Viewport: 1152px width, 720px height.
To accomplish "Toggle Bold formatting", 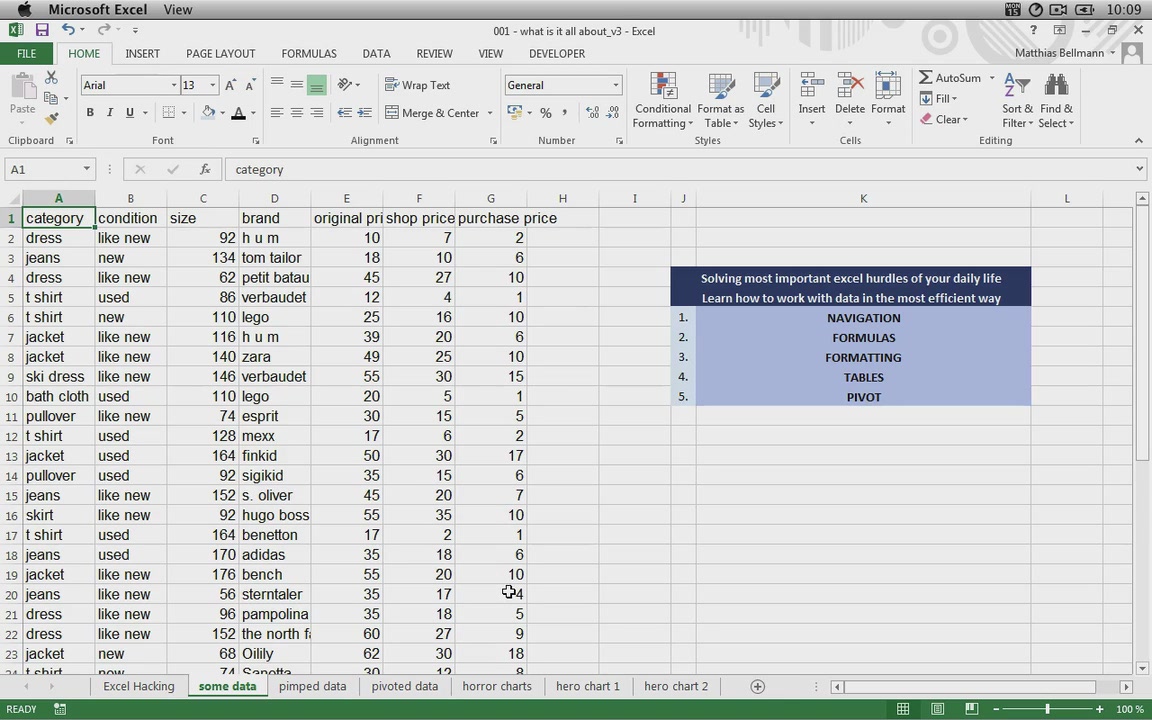I will (x=90, y=112).
